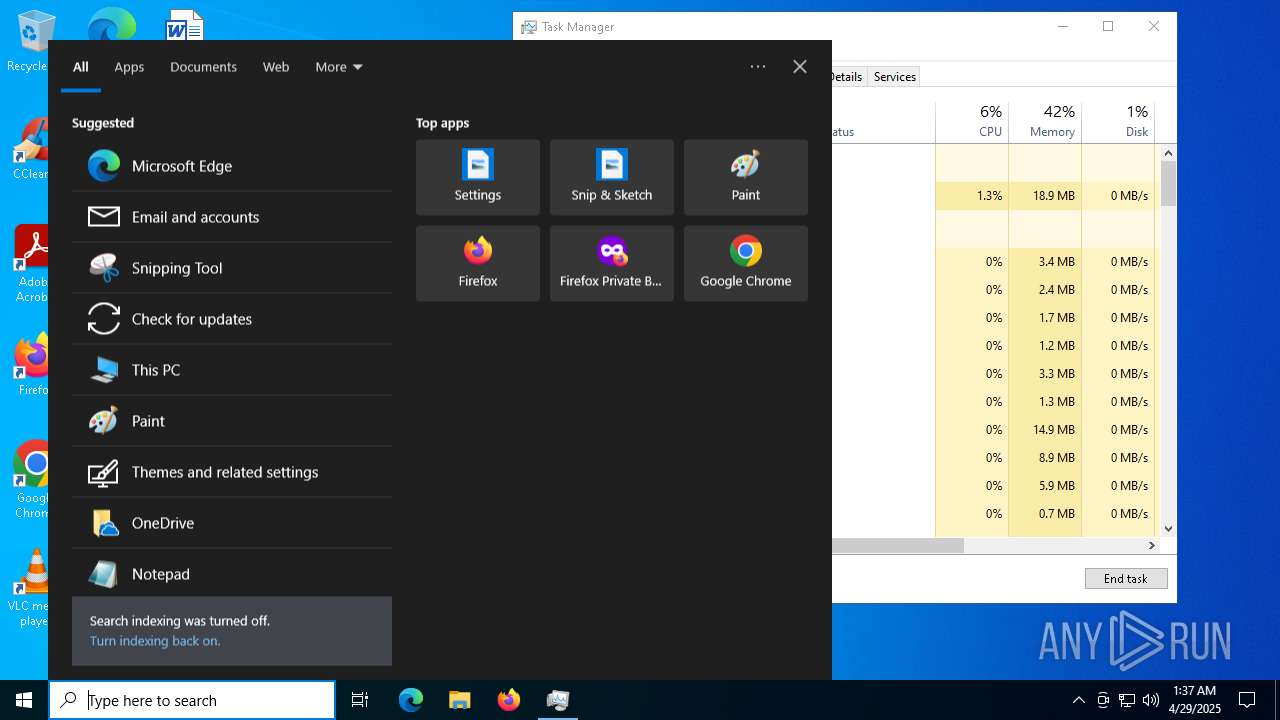Image resolution: width=1280 pixels, height=720 pixels.
Task: Open Settings tile in Top apps
Action: 478,177
